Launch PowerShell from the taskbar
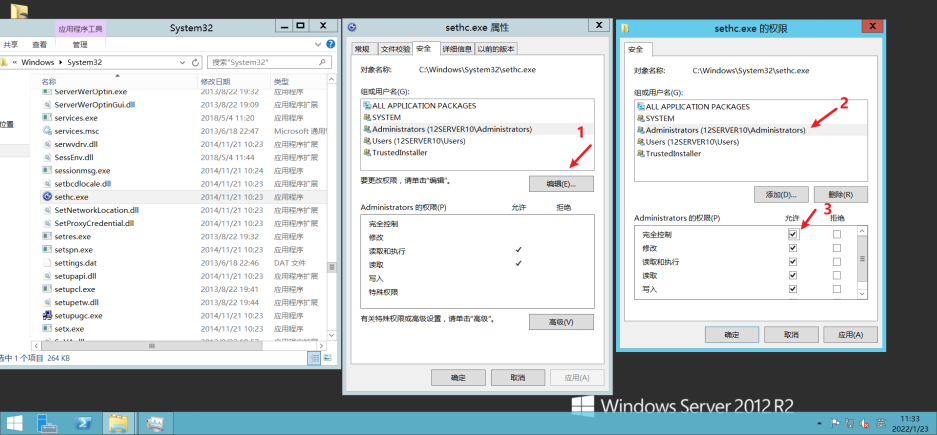This screenshot has width=937, height=435. [x=82, y=424]
